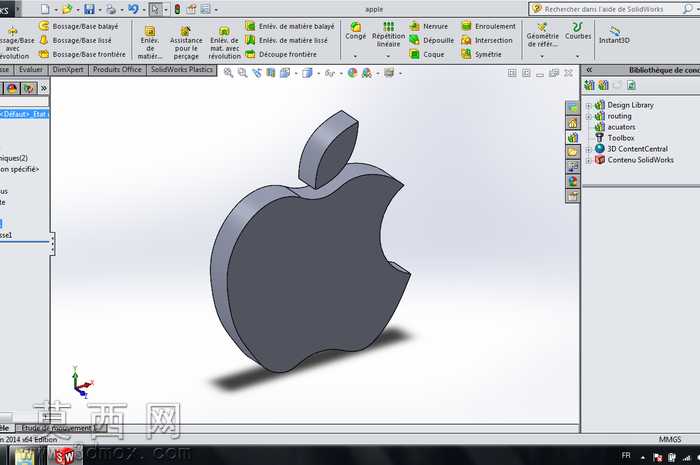
Task: Select Enlèv. de mat. avec révolution
Action: tap(225, 42)
